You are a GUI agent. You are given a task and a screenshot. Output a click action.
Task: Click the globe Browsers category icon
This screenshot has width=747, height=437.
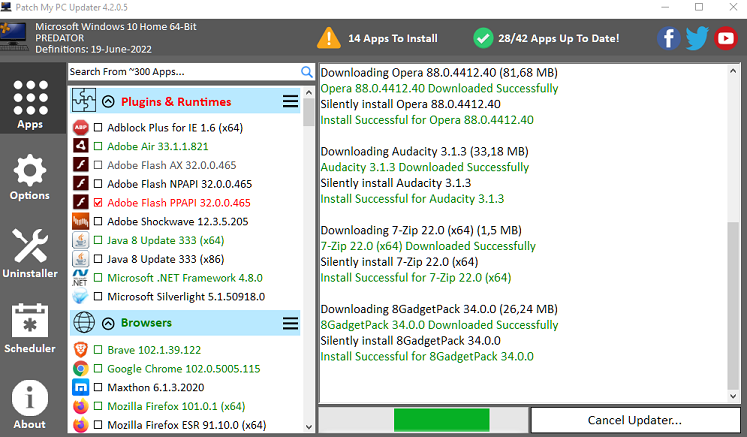pos(84,323)
